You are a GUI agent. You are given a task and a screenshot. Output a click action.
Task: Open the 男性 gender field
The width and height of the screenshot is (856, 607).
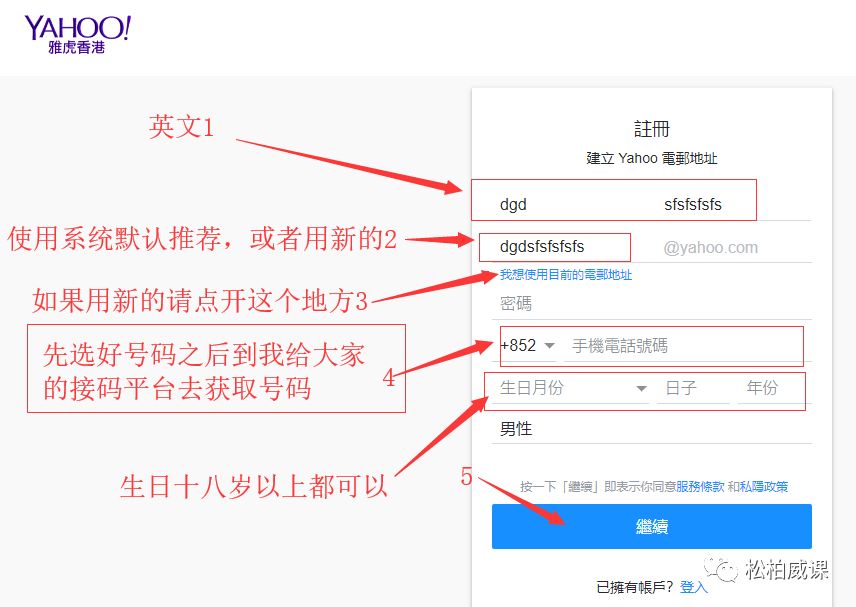(650, 429)
